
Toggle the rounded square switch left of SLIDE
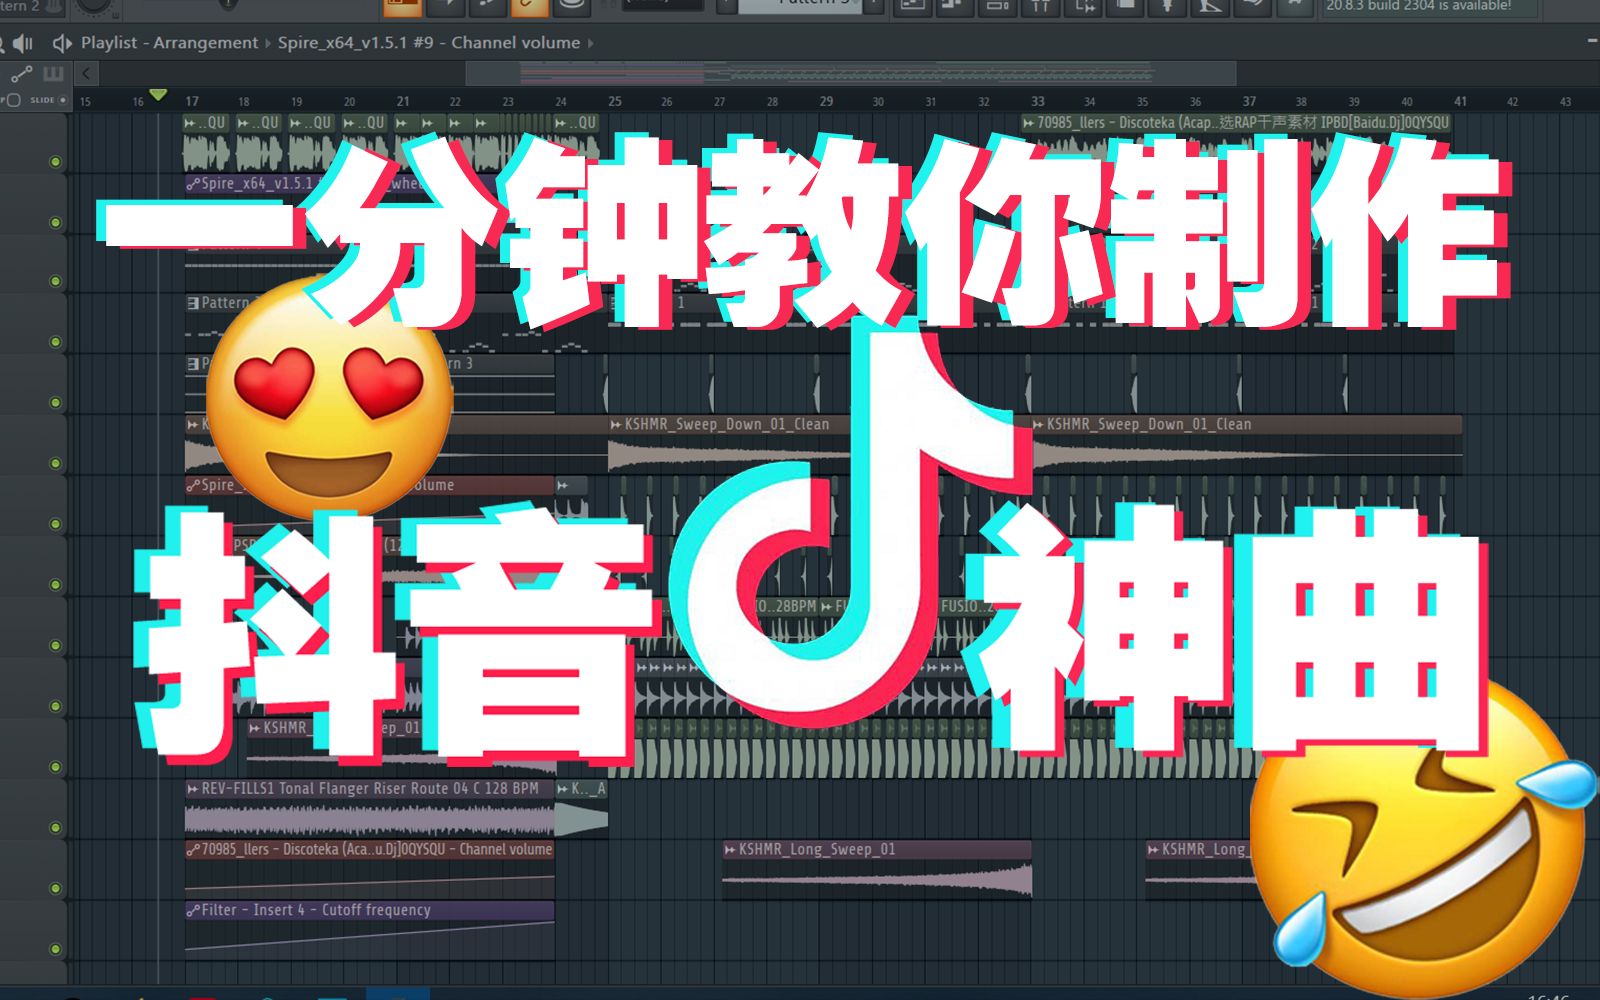coord(14,100)
